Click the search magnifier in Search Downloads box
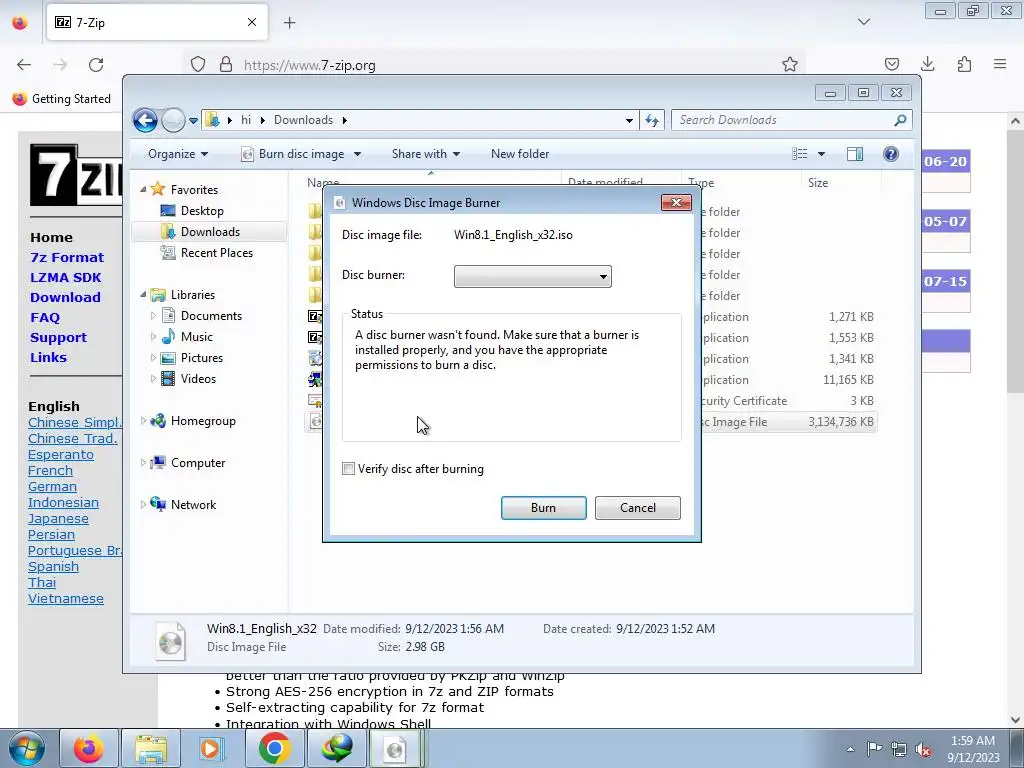 [900, 120]
